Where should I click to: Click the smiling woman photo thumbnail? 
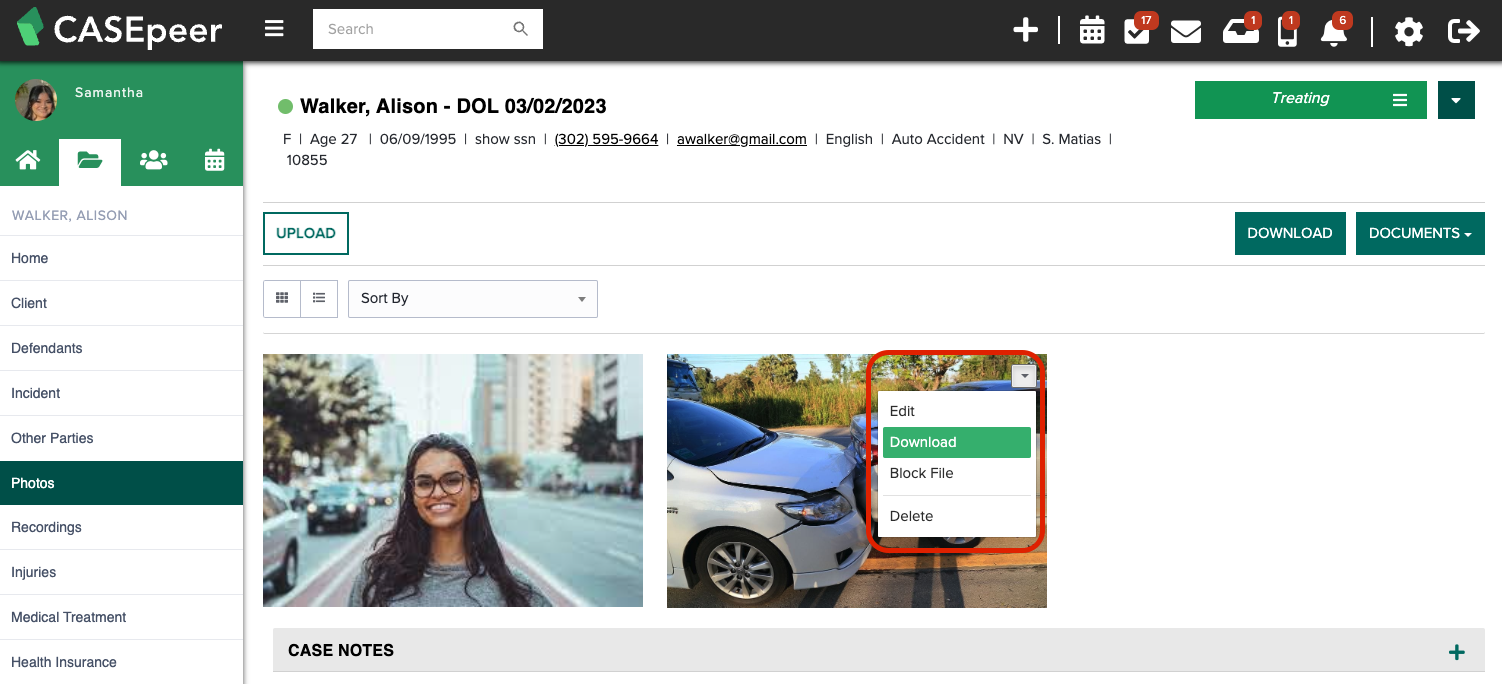[x=452, y=480]
